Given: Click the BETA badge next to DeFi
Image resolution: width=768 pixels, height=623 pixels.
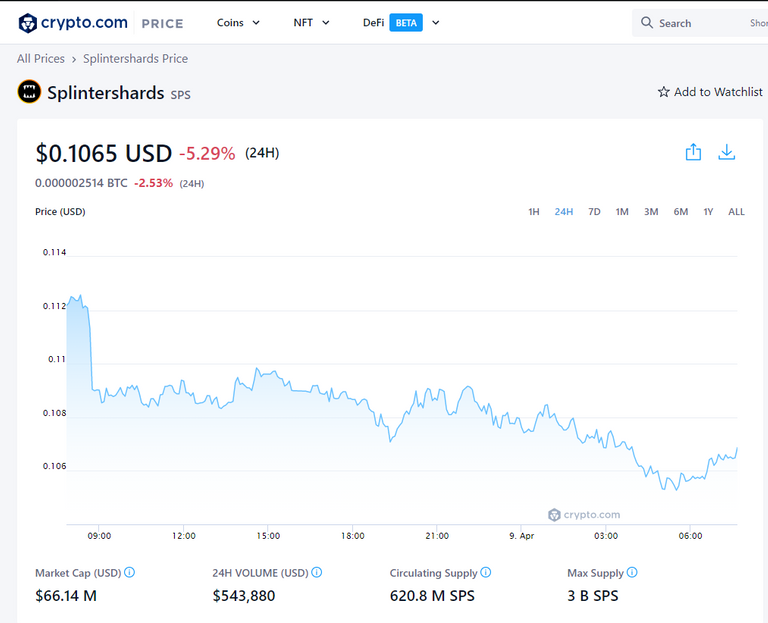Looking at the screenshot, I should tap(406, 23).
